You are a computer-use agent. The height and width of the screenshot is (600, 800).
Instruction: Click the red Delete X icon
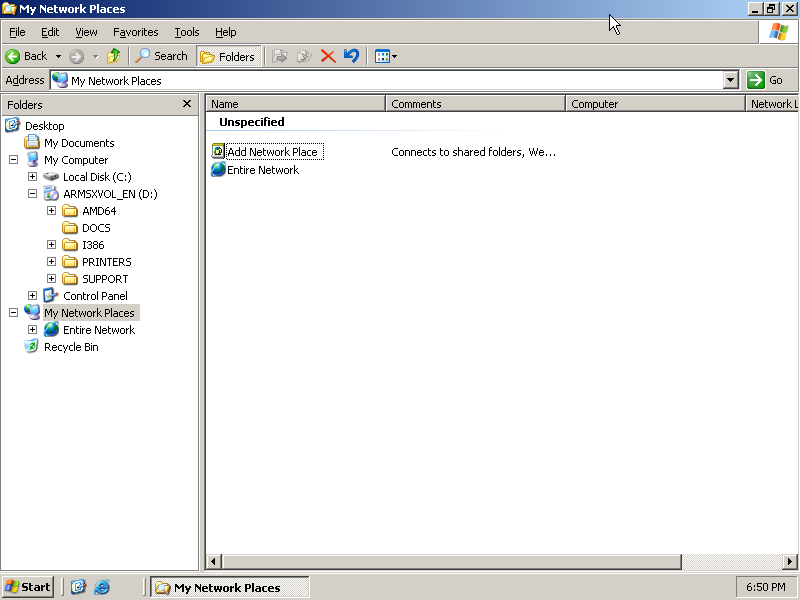[328, 56]
